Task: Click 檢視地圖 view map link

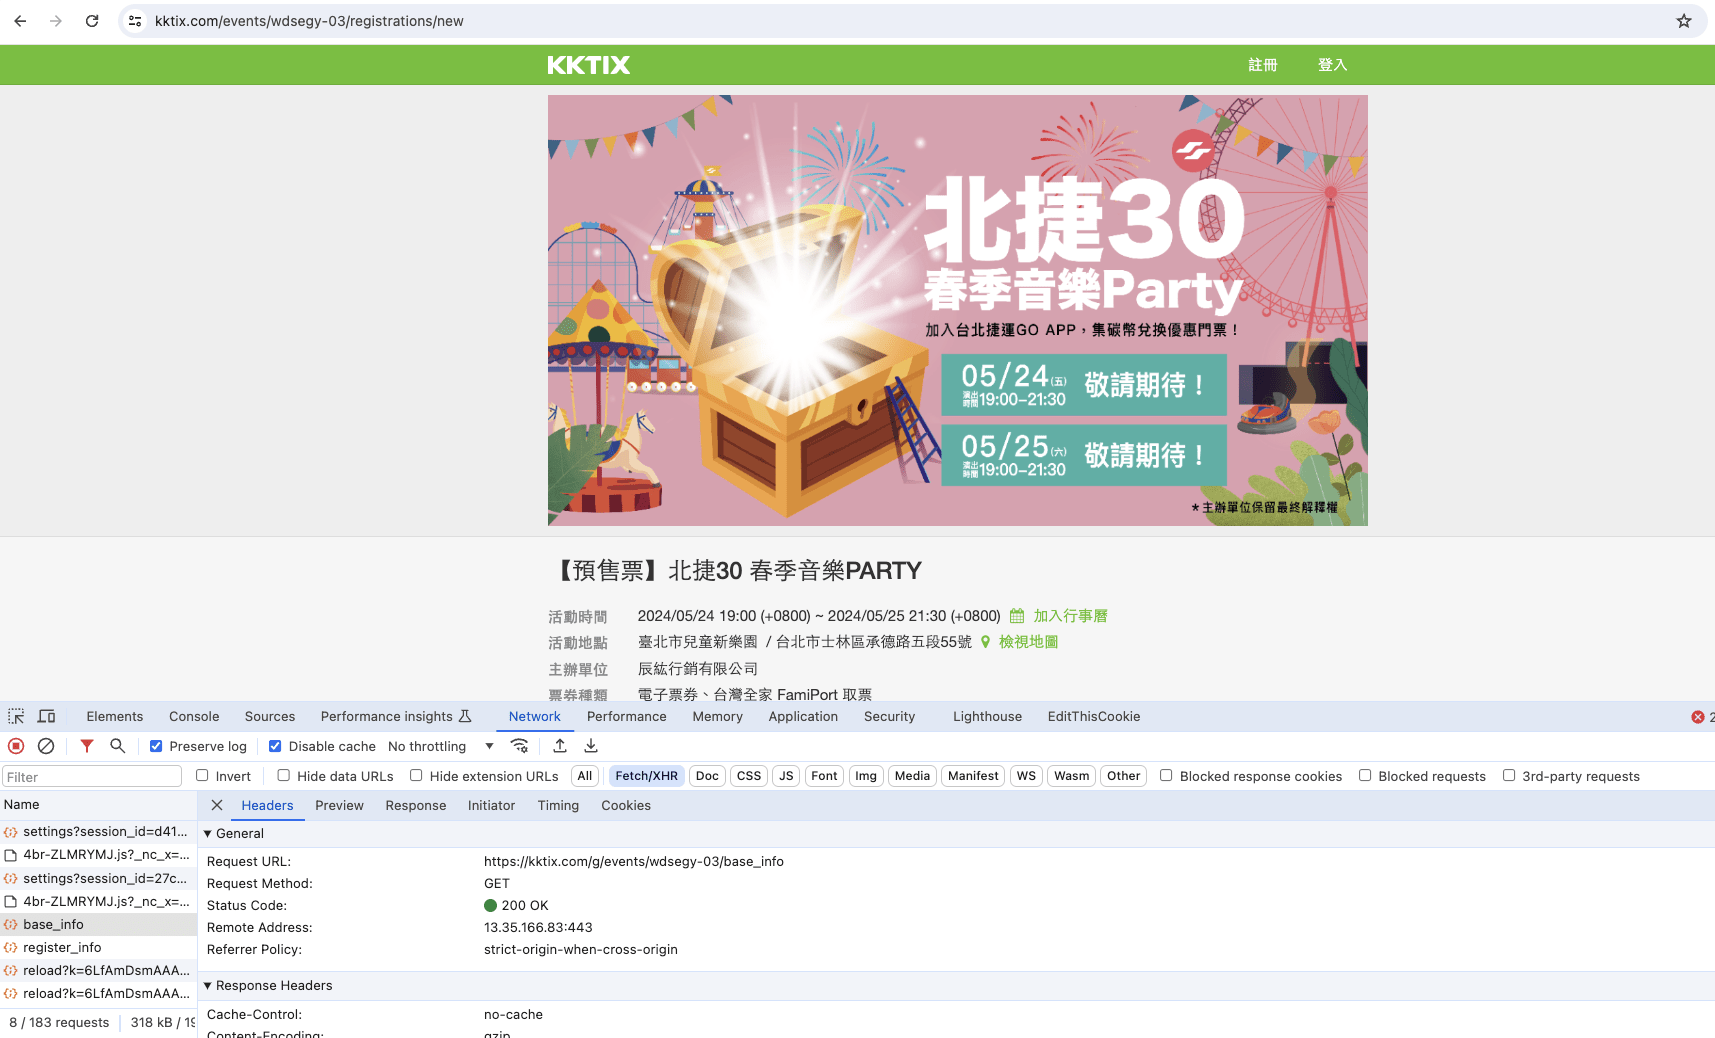Action: coord(1028,642)
